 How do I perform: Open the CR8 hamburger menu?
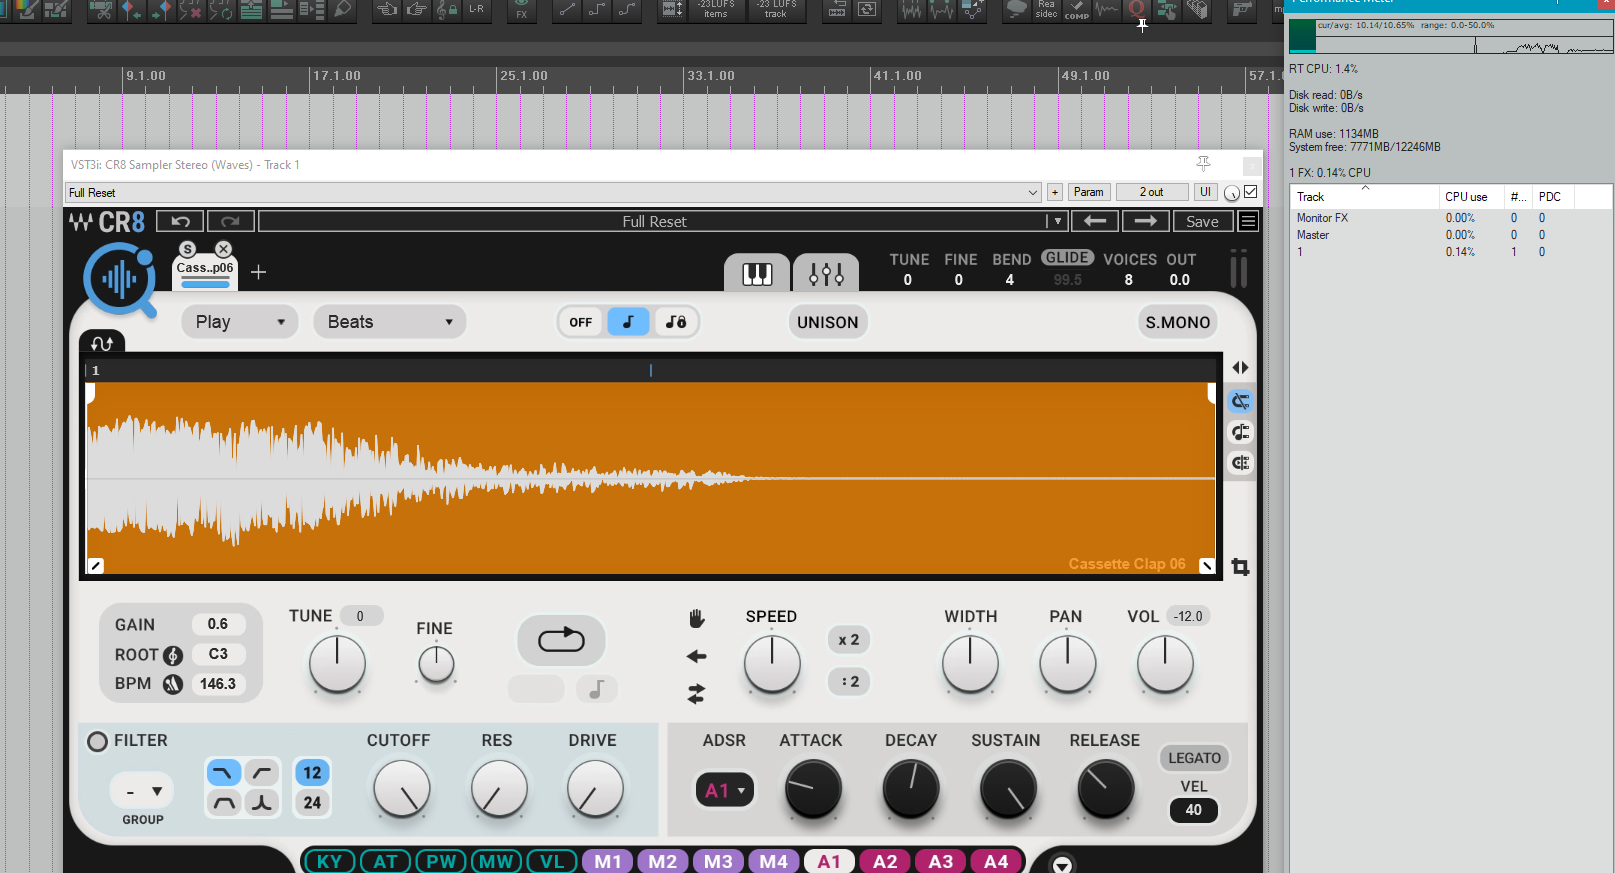click(x=1248, y=221)
